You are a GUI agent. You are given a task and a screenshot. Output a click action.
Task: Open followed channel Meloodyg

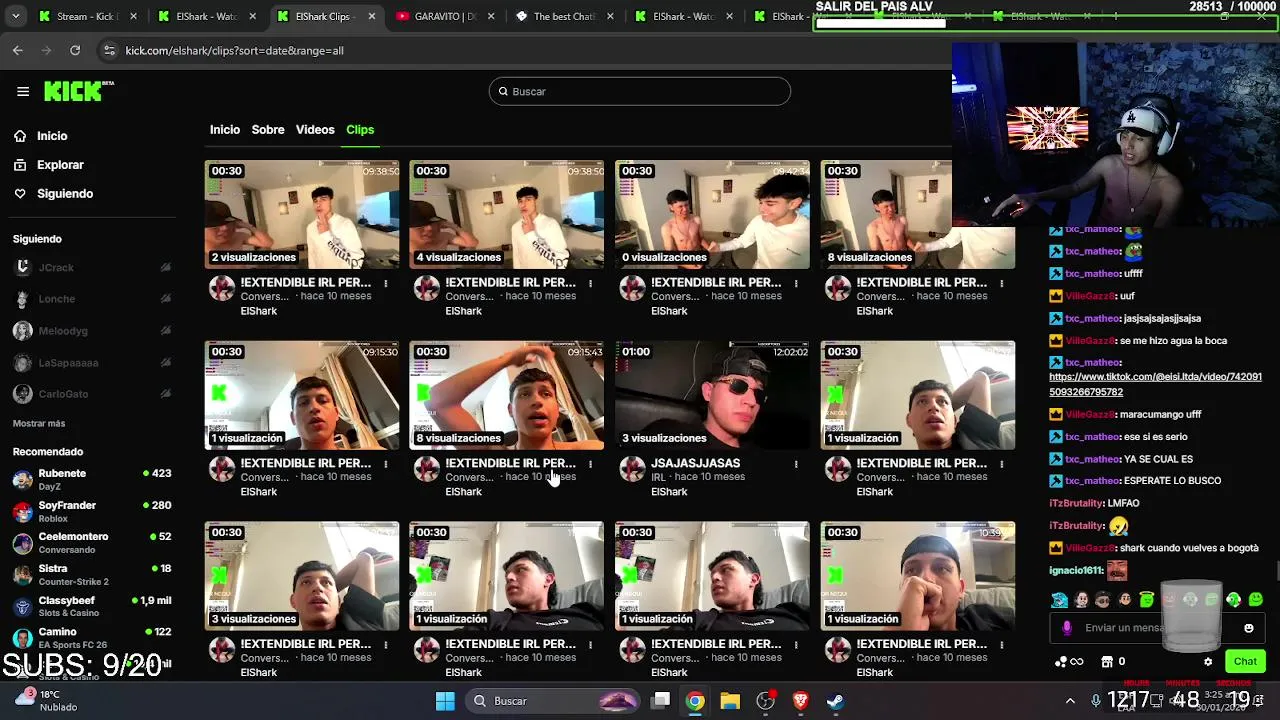92,331
